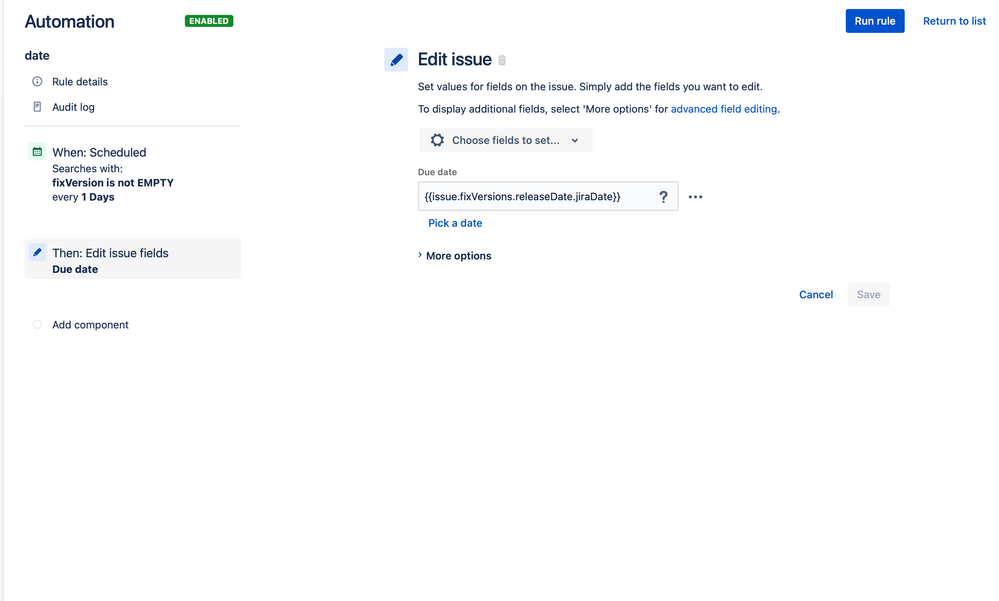Click the Audit log document icon
Screen dimensions: 999x601
tap(37, 107)
